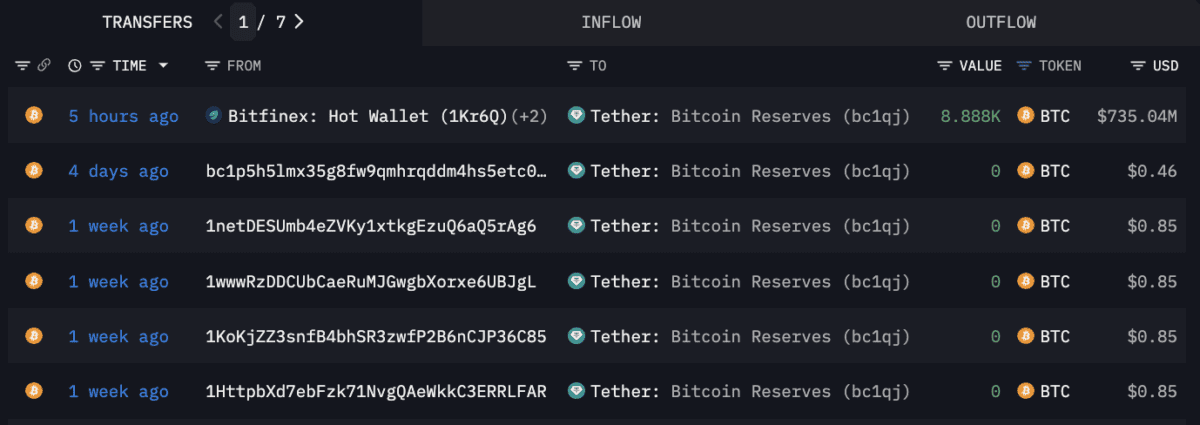The height and width of the screenshot is (425, 1200).
Task: Open the 1netDESUmb4eZVKy1xtkgEzuQ6aQ5rAg6 address
Action: coord(371,226)
